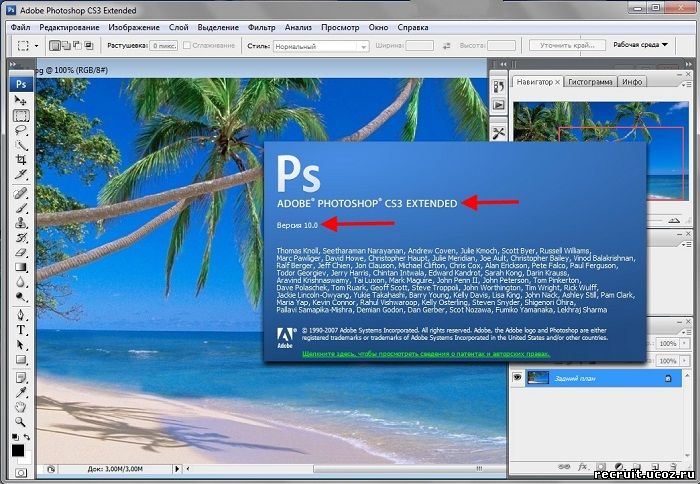Select the History Brush tool
700x484 pixels.
click(x=21, y=238)
